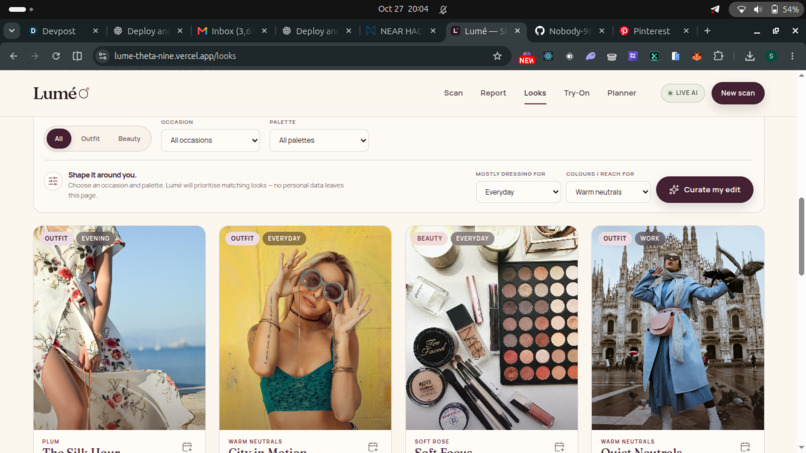
Task: Open the MetaMask fox extension
Action: [x=697, y=56]
